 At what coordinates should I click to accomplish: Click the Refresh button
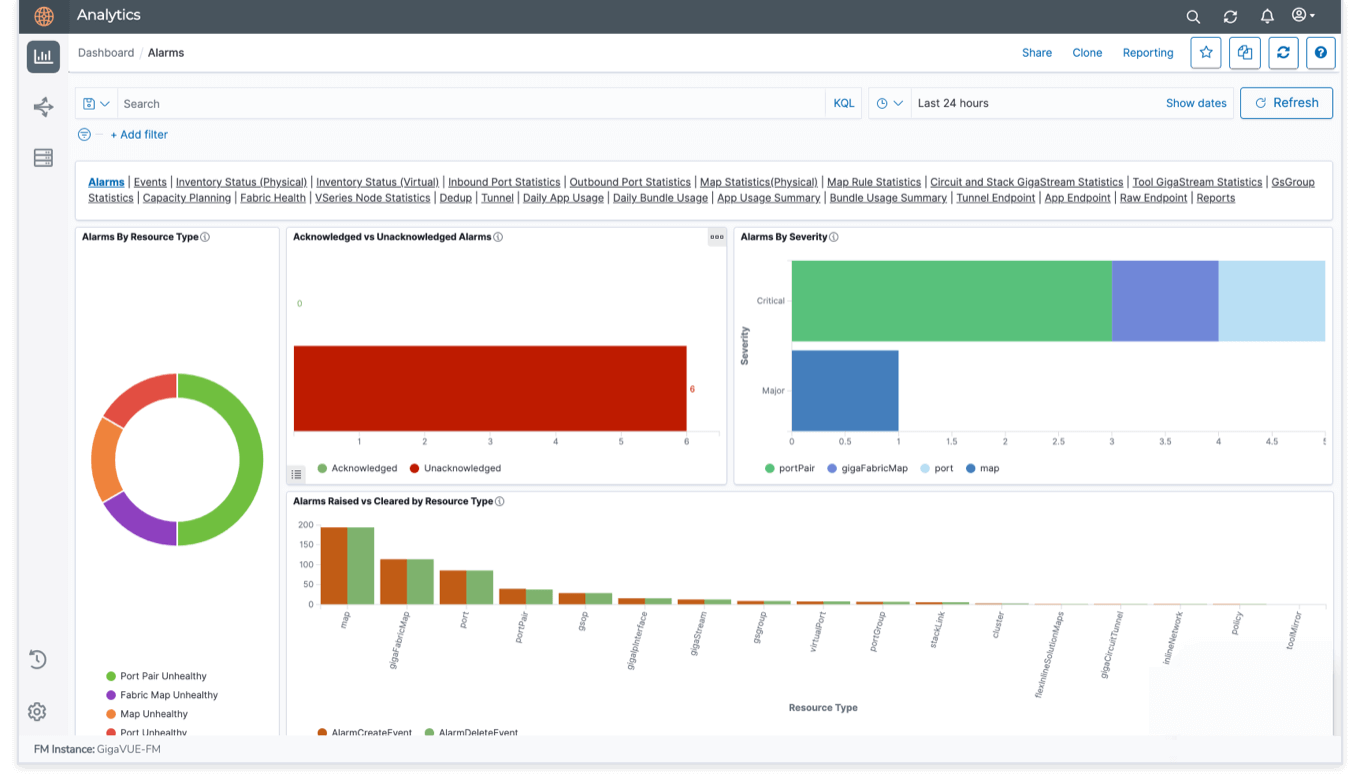pos(1286,103)
